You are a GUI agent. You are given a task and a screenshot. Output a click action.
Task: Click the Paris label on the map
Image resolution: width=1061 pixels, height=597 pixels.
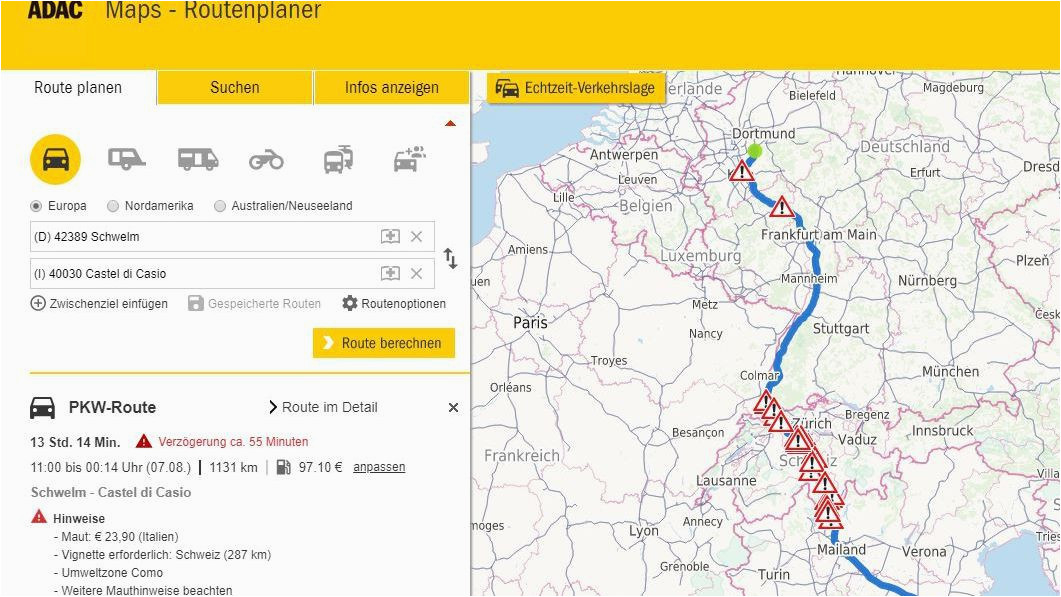click(x=530, y=322)
